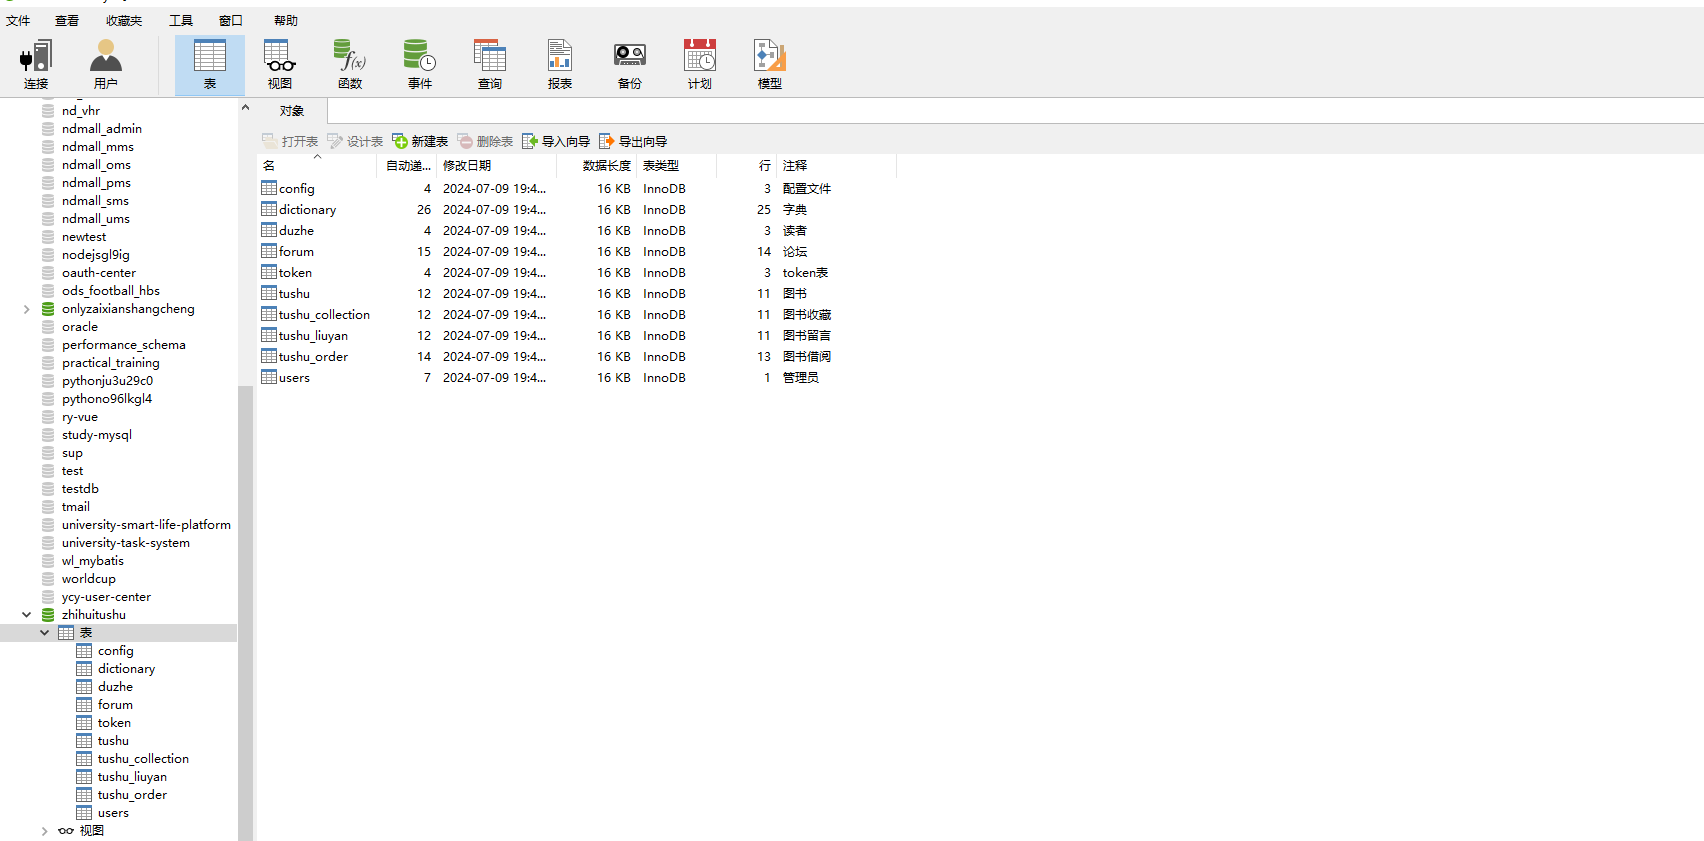Select token table icon in object list
This screenshot has width=1704, height=841.
coord(269,272)
